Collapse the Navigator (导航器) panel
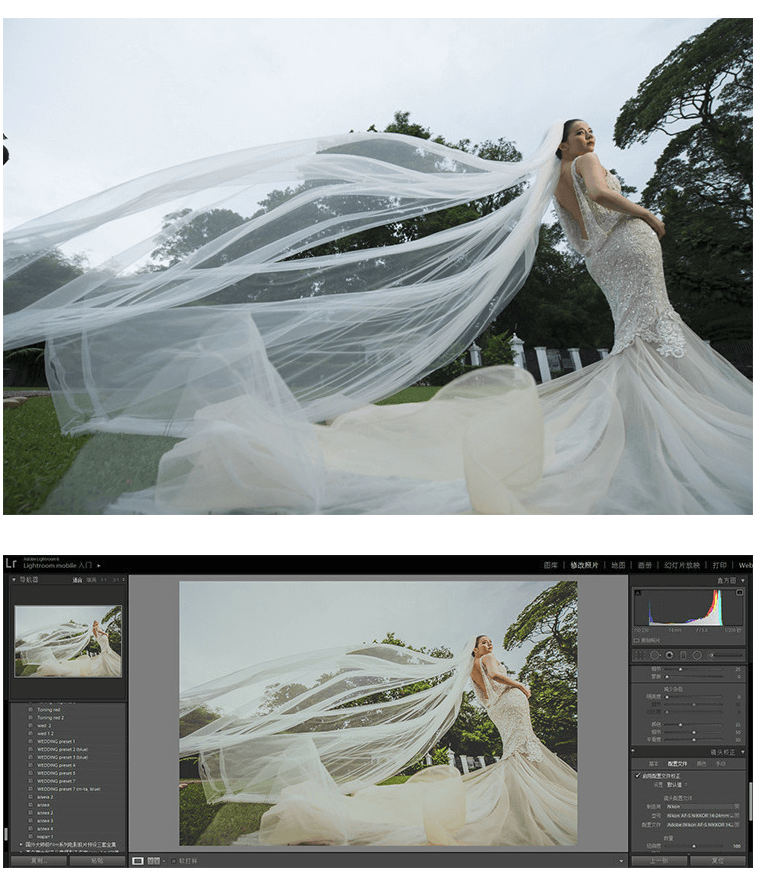 (x=14, y=580)
